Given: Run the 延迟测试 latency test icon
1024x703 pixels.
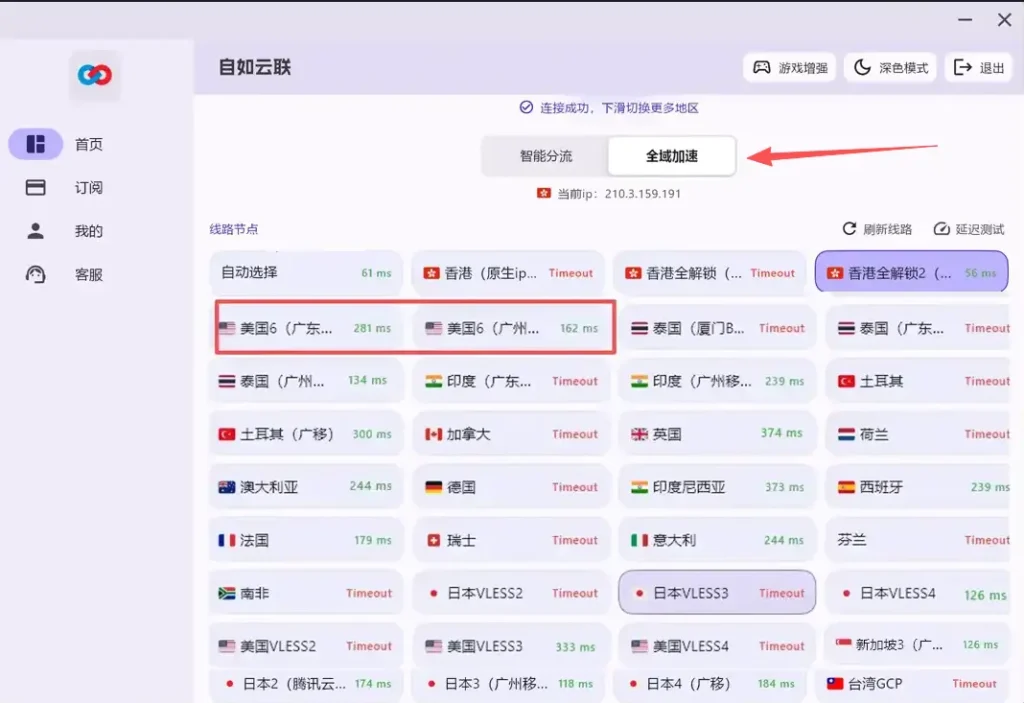Looking at the screenshot, I should [x=941, y=228].
